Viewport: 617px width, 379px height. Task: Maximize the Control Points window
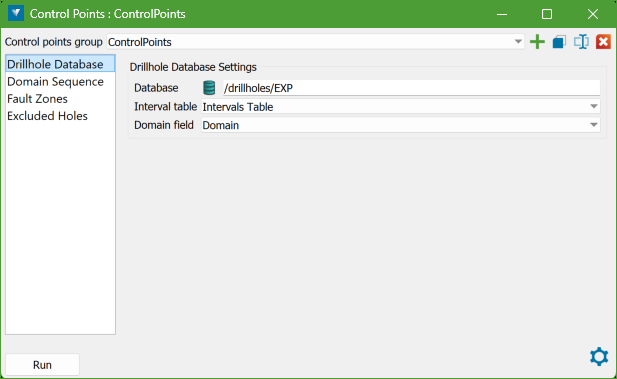547,14
